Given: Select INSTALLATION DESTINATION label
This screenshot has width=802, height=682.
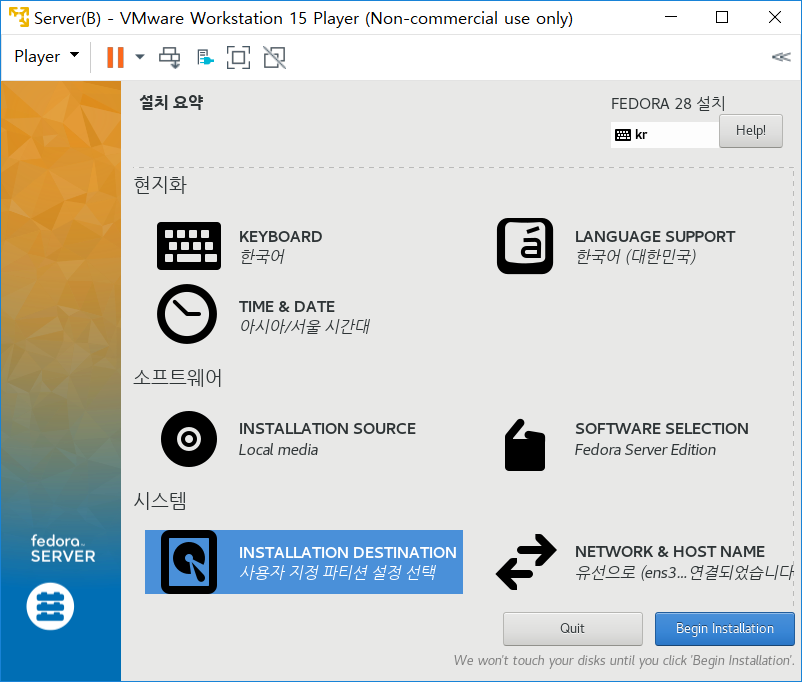Looking at the screenshot, I should point(348,553).
